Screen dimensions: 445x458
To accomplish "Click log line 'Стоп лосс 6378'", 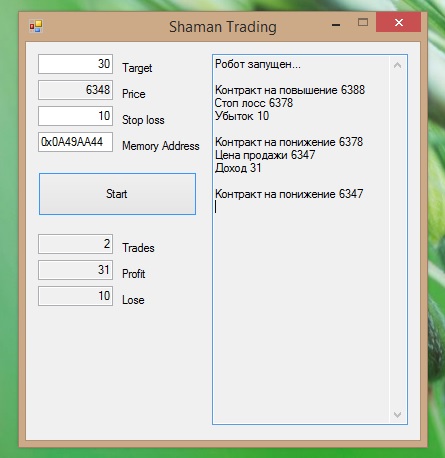I will [254, 103].
